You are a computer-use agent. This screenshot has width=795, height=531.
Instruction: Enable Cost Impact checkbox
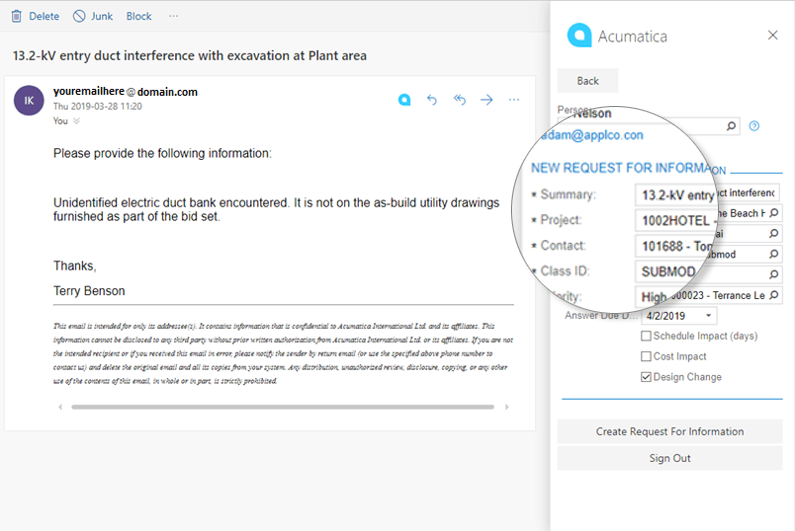coord(646,357)
